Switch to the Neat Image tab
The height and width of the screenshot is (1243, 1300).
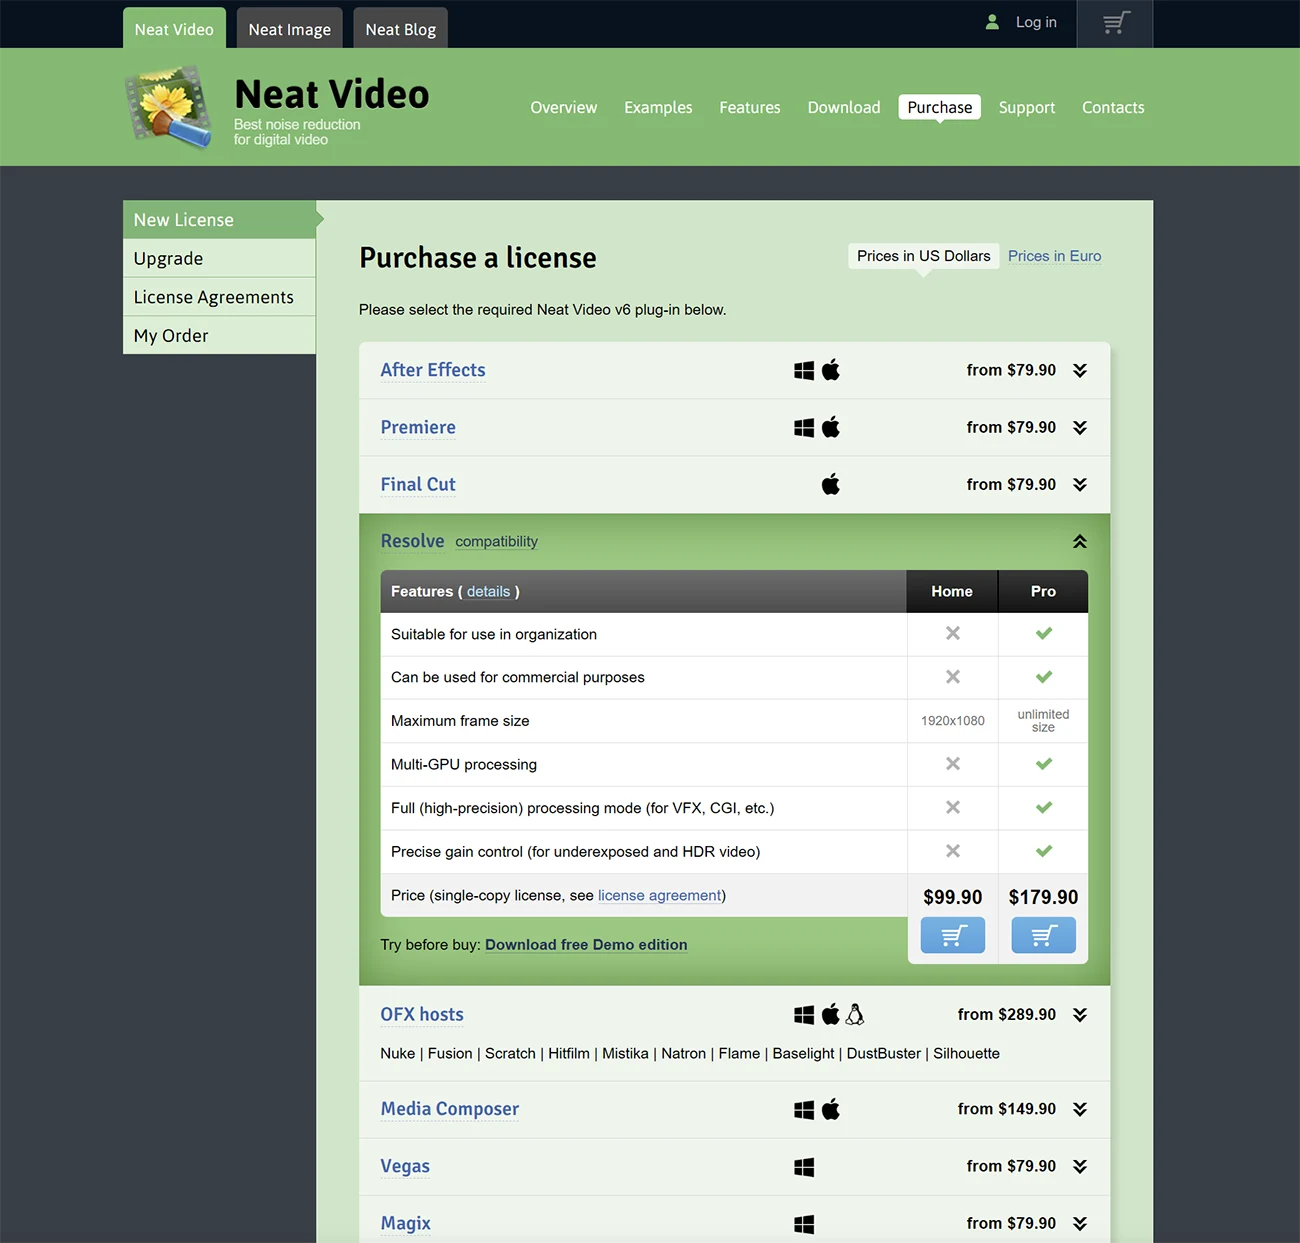coord(290,29)
